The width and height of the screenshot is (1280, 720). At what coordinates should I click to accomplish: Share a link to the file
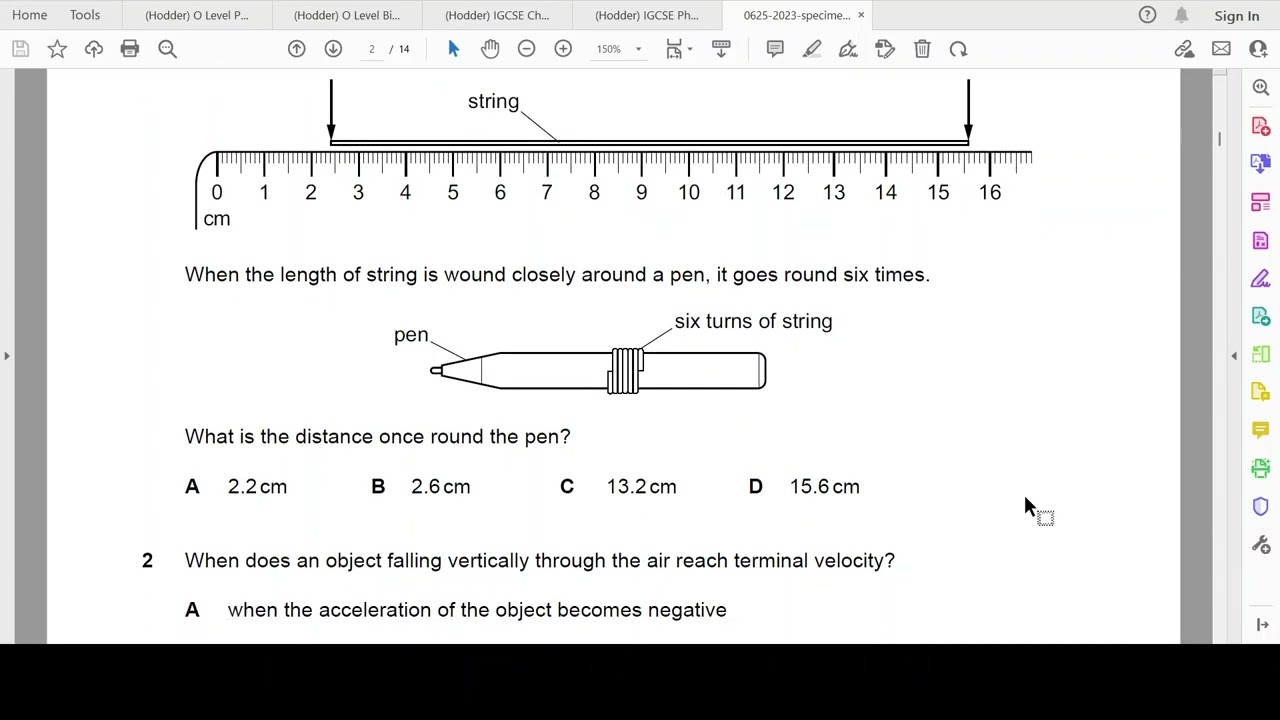(1184, 49)
